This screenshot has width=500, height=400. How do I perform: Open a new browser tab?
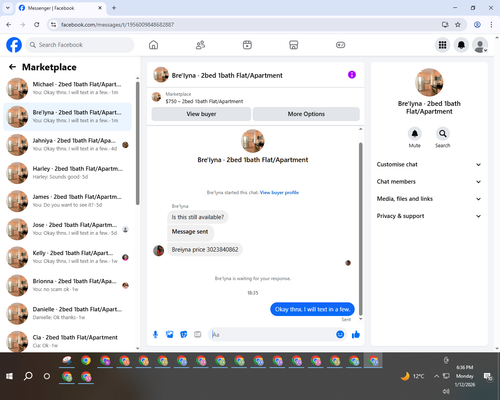114,8
